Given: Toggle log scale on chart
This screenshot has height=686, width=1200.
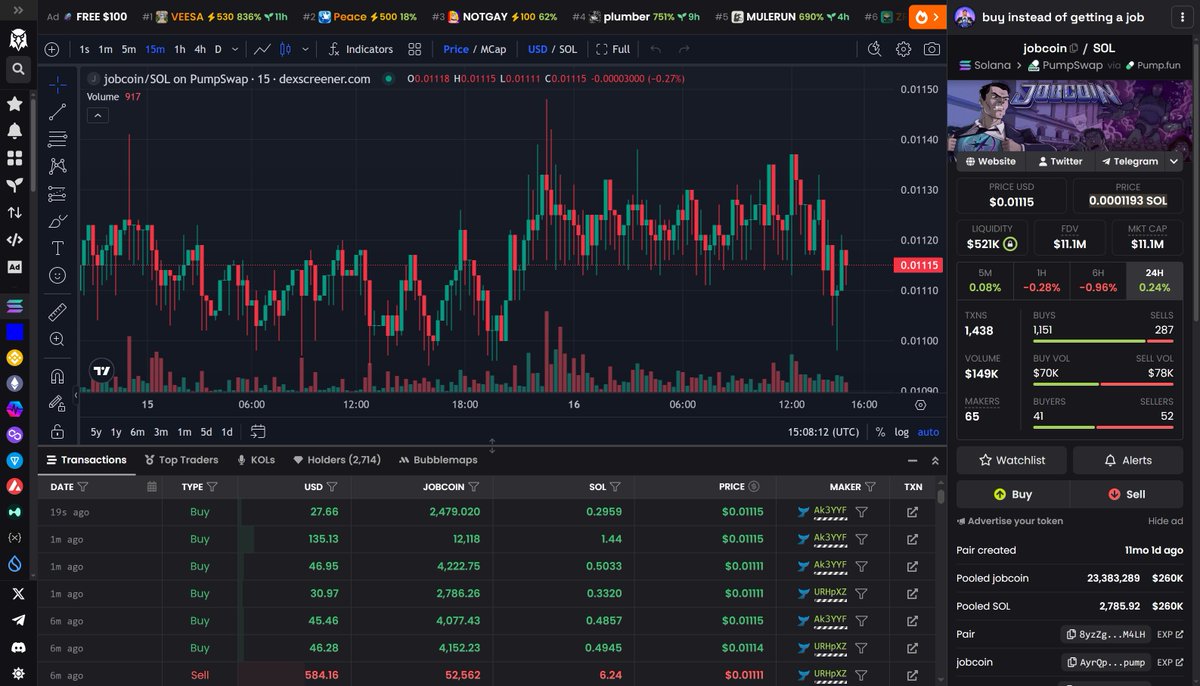Looking at the screenshot, I should click(902, 432).
